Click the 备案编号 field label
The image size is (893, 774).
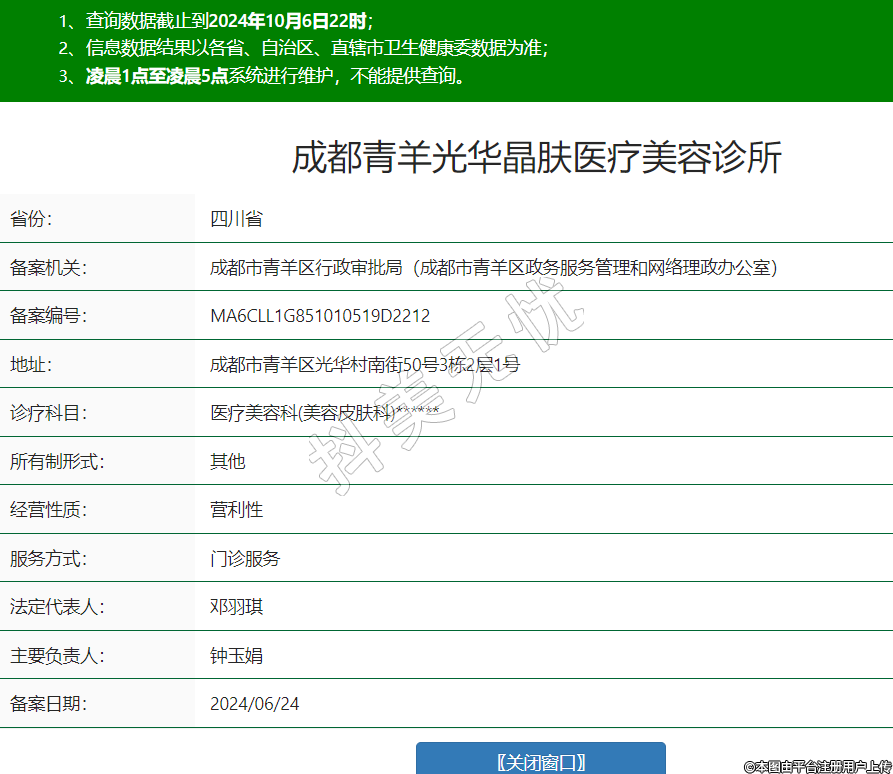pyautogui.click(x=49, y=316)
